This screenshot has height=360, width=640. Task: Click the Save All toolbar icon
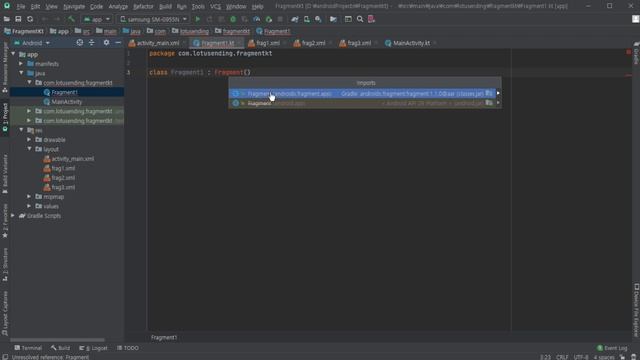coord(18,19)
